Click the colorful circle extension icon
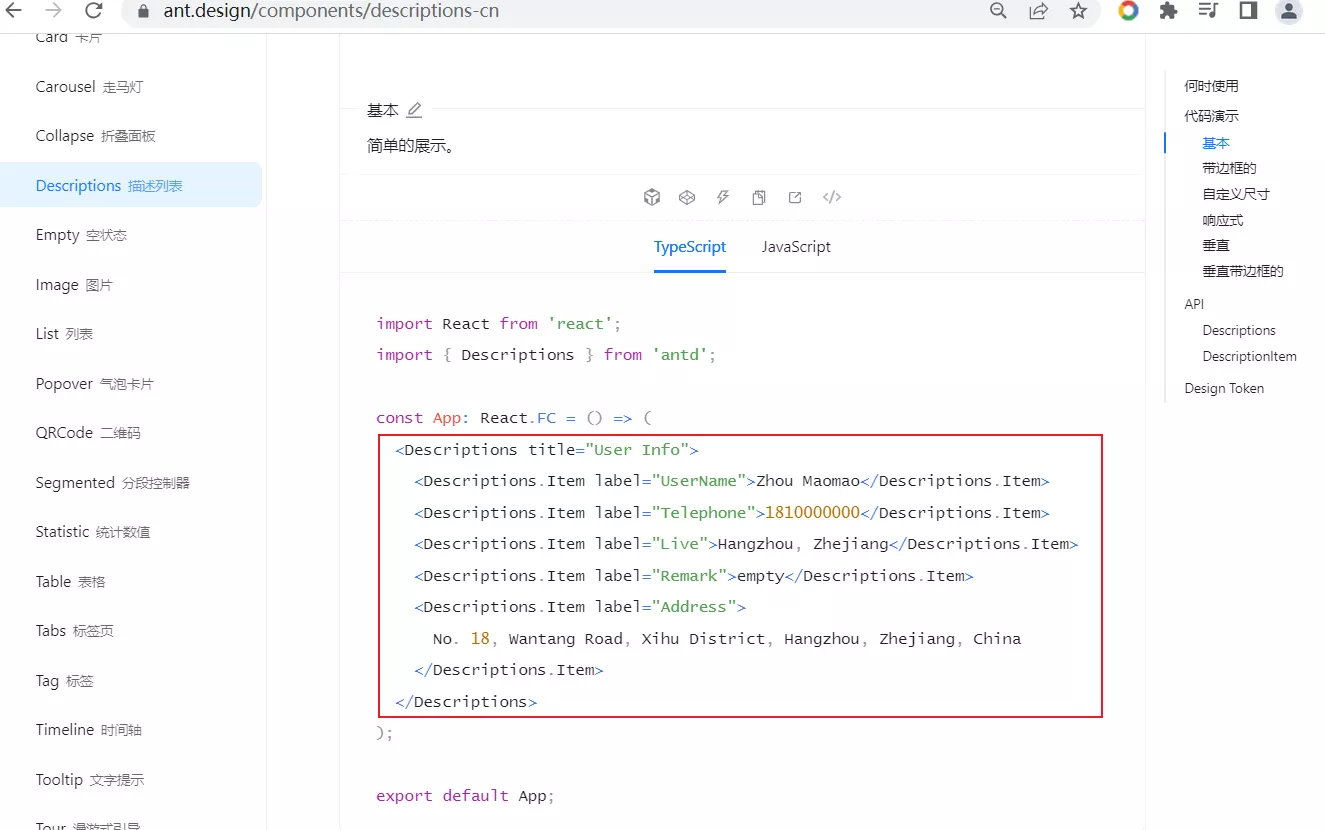Screen dimensions: 1325x830 (x=1128, y=11)
